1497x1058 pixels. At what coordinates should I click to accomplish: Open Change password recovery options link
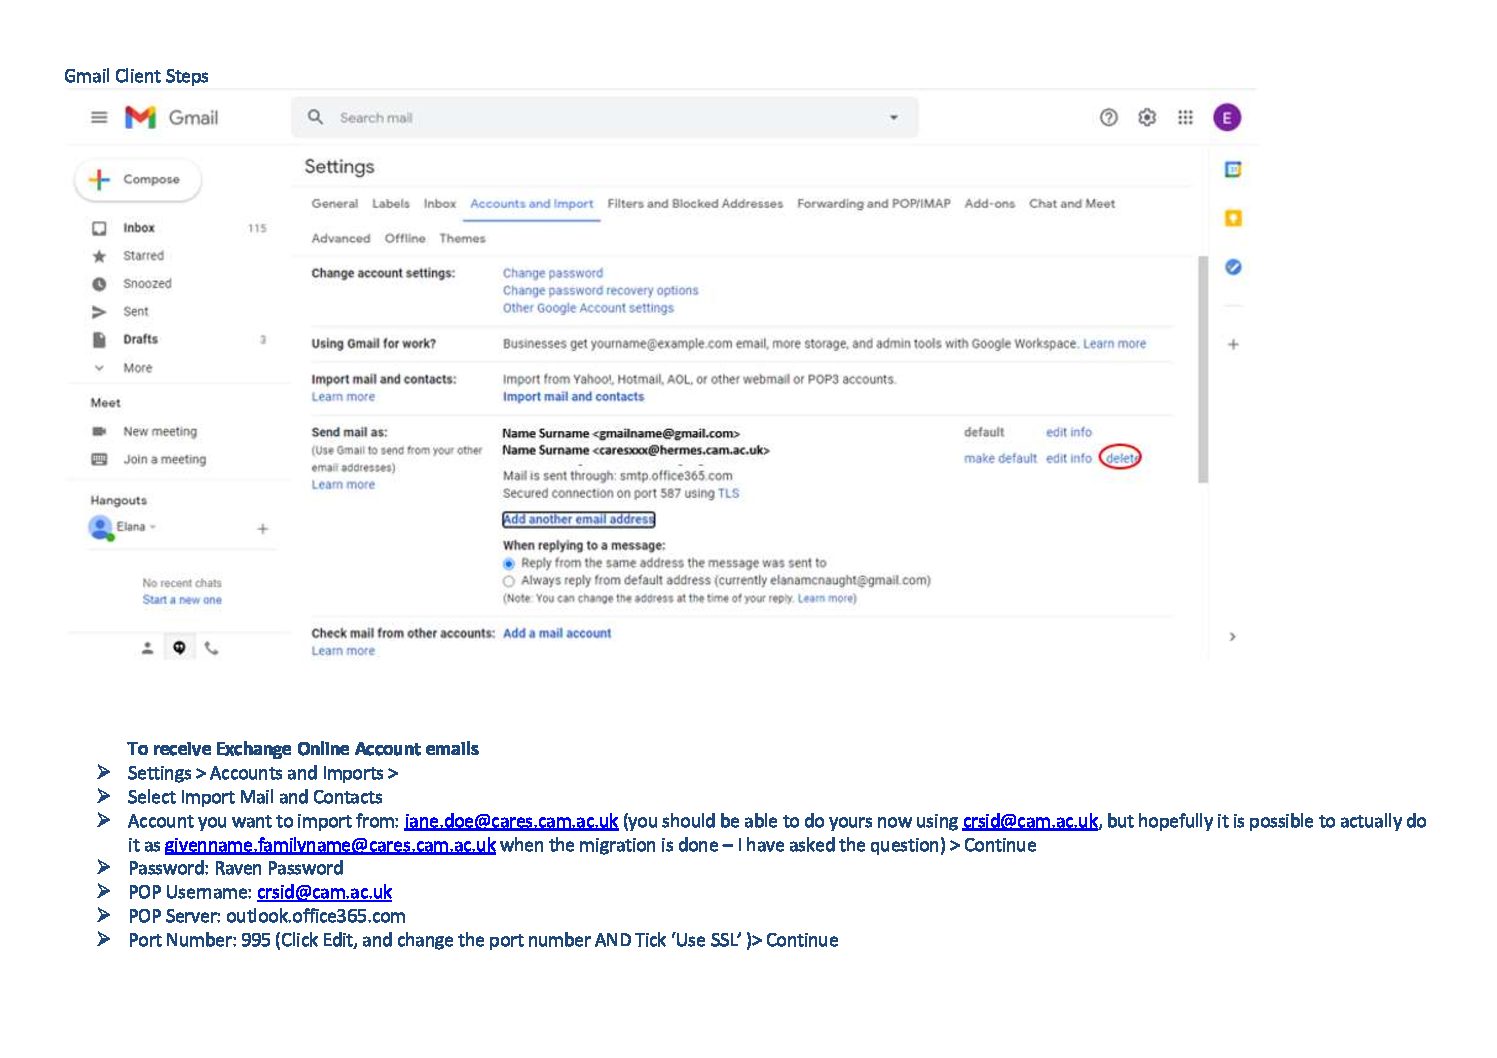[x=600, y=291]
